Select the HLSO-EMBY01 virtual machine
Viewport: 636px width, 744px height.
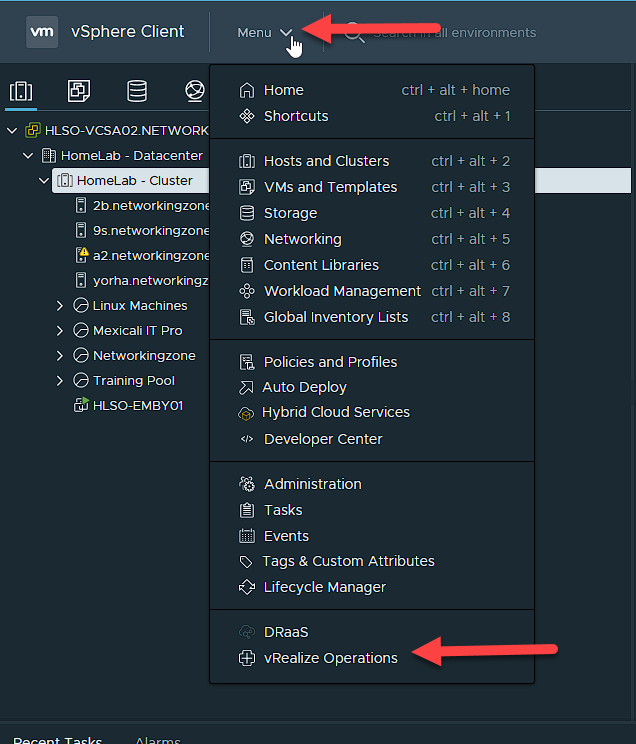(x=137, y=406)
